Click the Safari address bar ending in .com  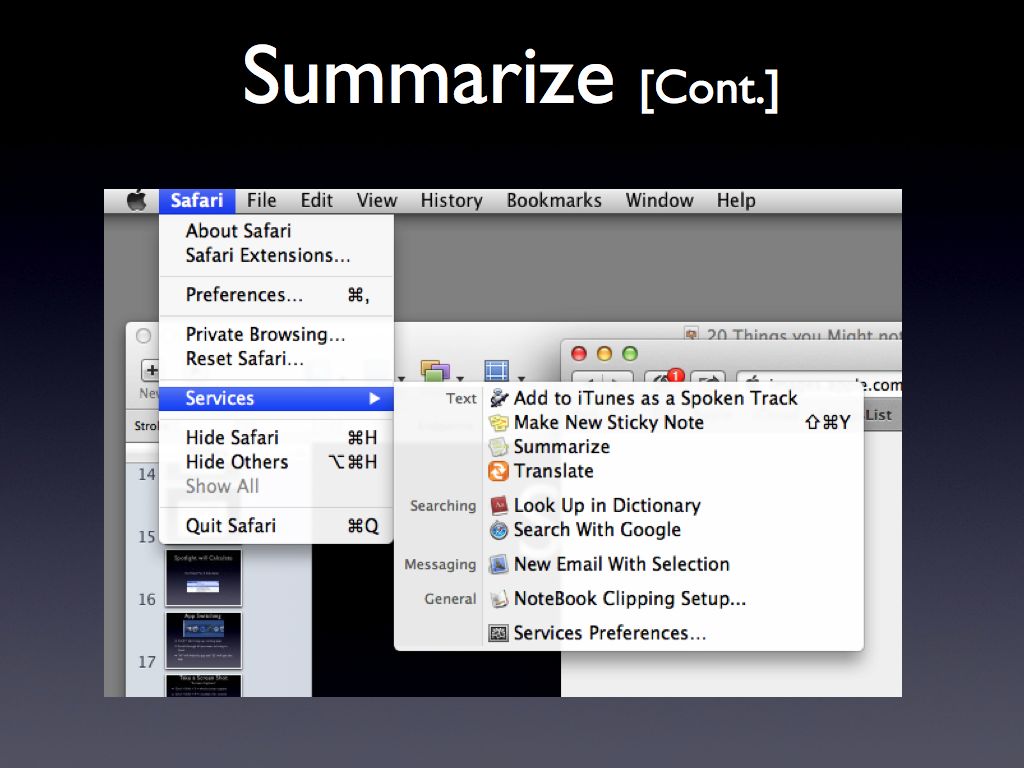tap(820, 383)
